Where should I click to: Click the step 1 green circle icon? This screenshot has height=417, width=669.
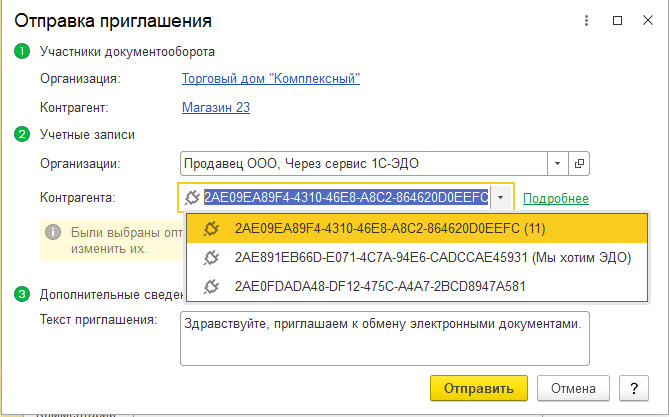point(21,52)
